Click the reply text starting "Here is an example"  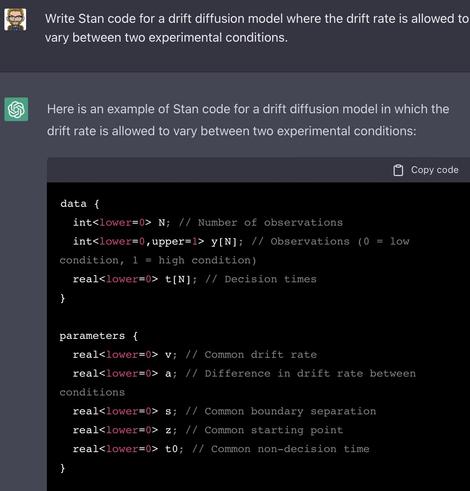[x=248, y=120]
